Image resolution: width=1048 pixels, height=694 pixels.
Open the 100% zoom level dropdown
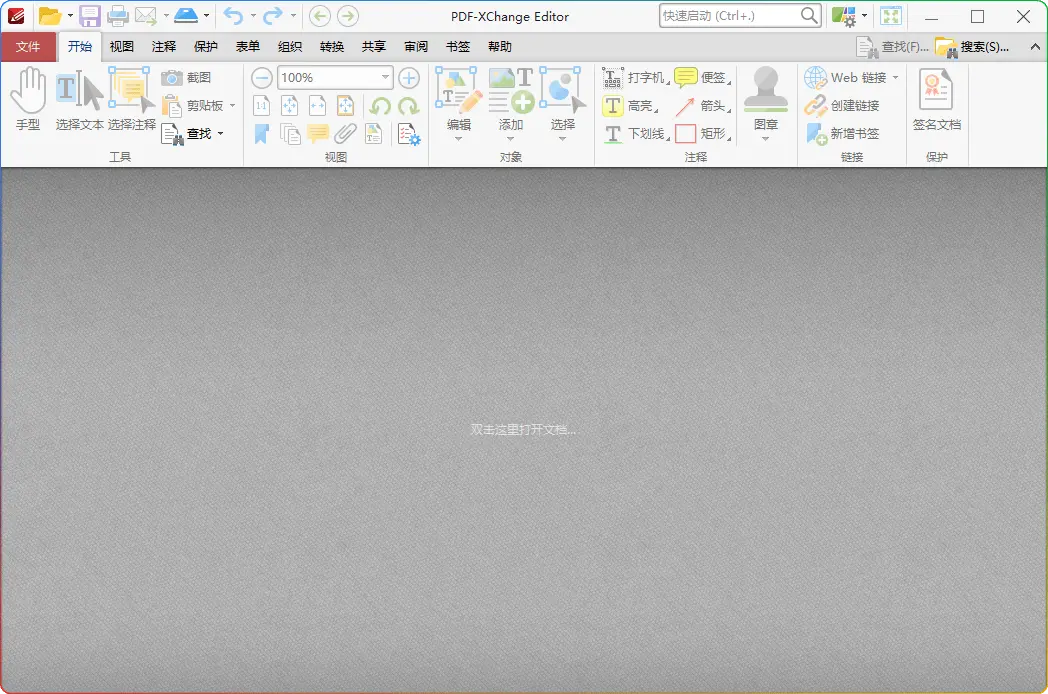(386, 78)
